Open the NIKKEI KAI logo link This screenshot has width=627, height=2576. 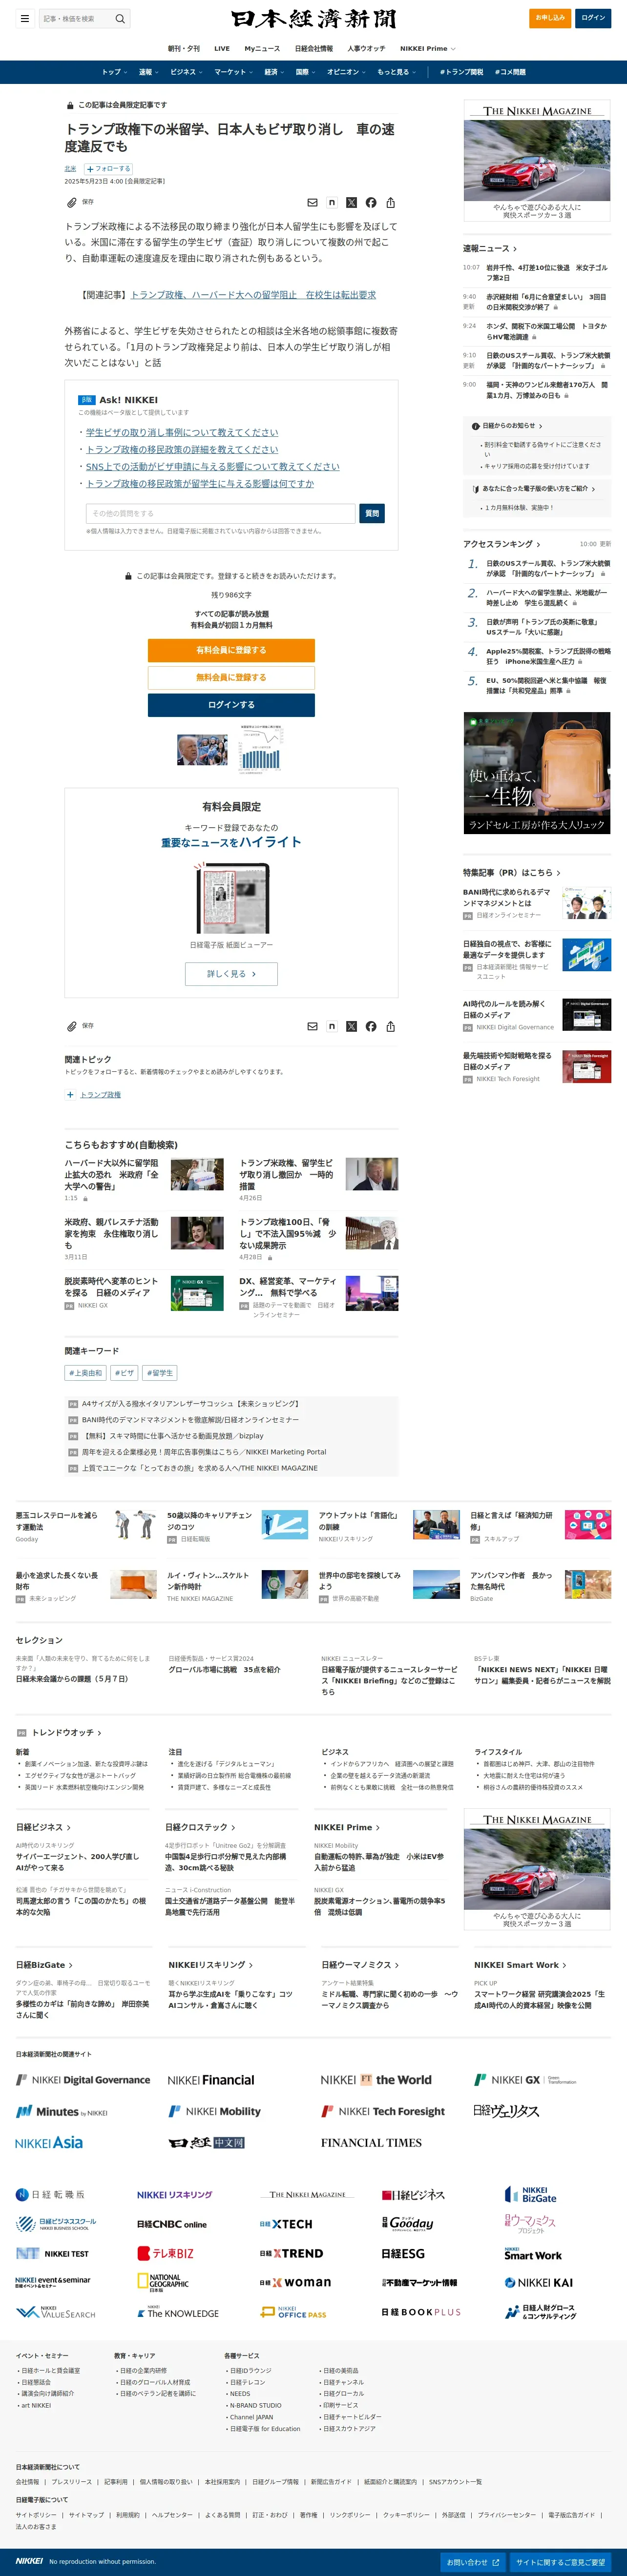pos(538,2282)
